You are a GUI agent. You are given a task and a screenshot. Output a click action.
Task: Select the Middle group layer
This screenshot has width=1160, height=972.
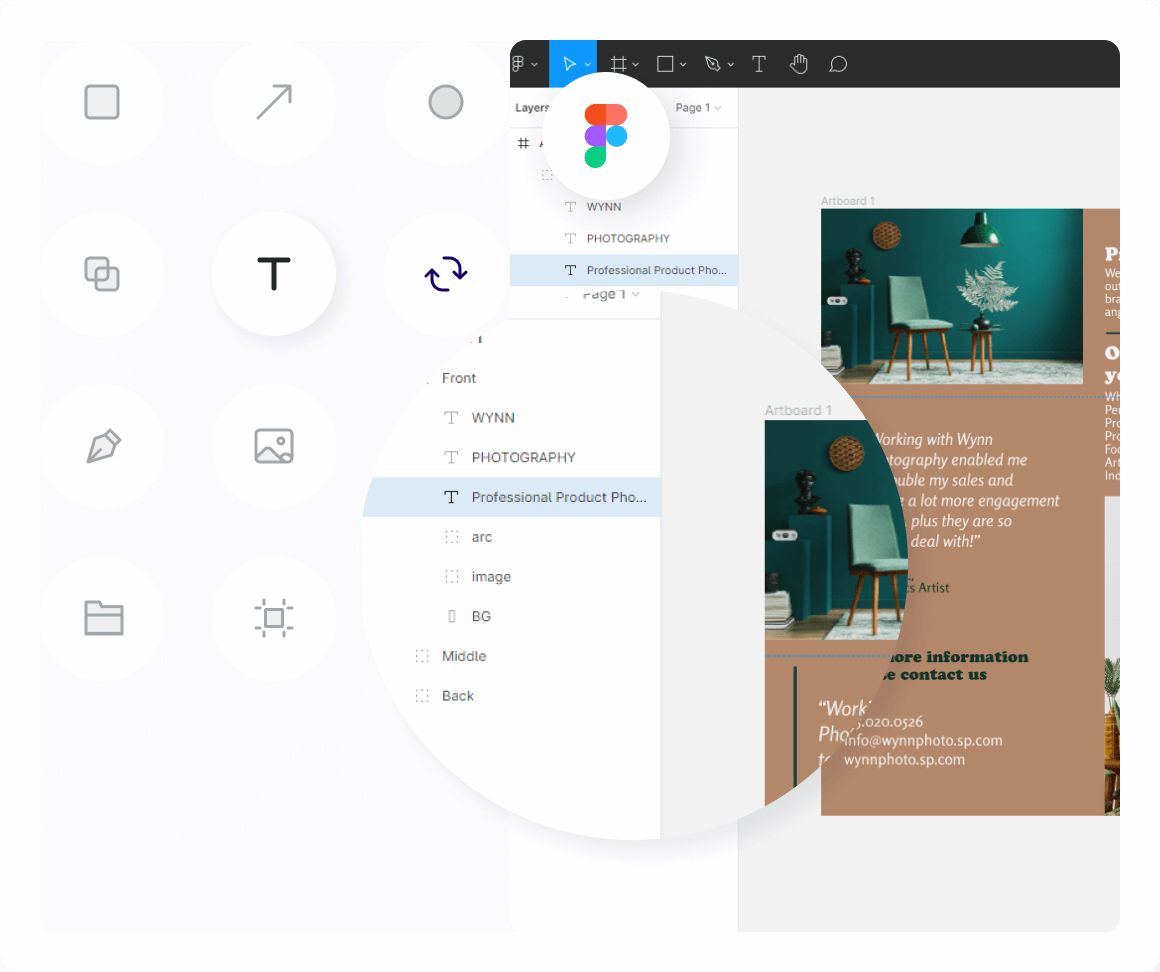coord(464,656)
